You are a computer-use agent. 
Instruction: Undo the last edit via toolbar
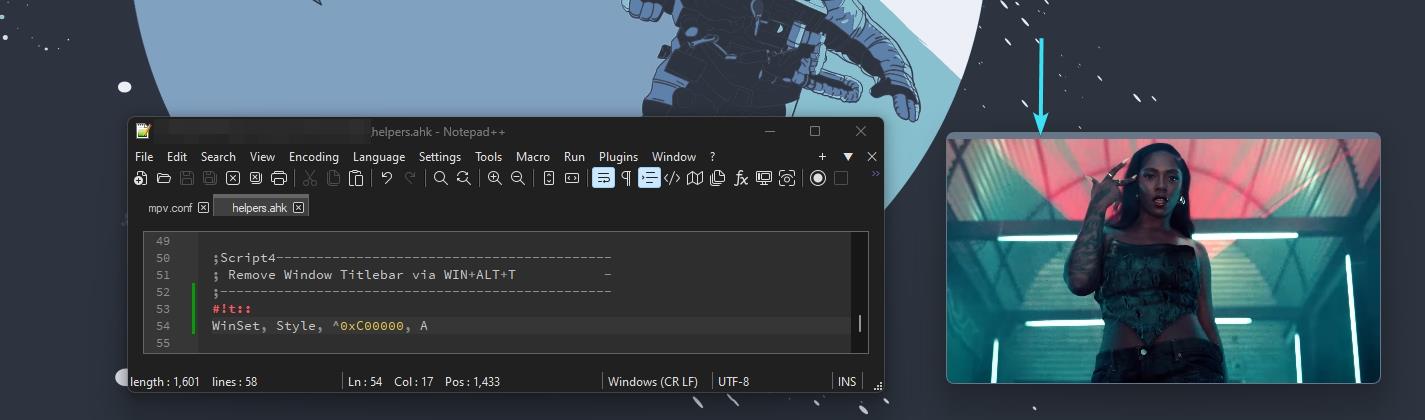pos(387,178)
